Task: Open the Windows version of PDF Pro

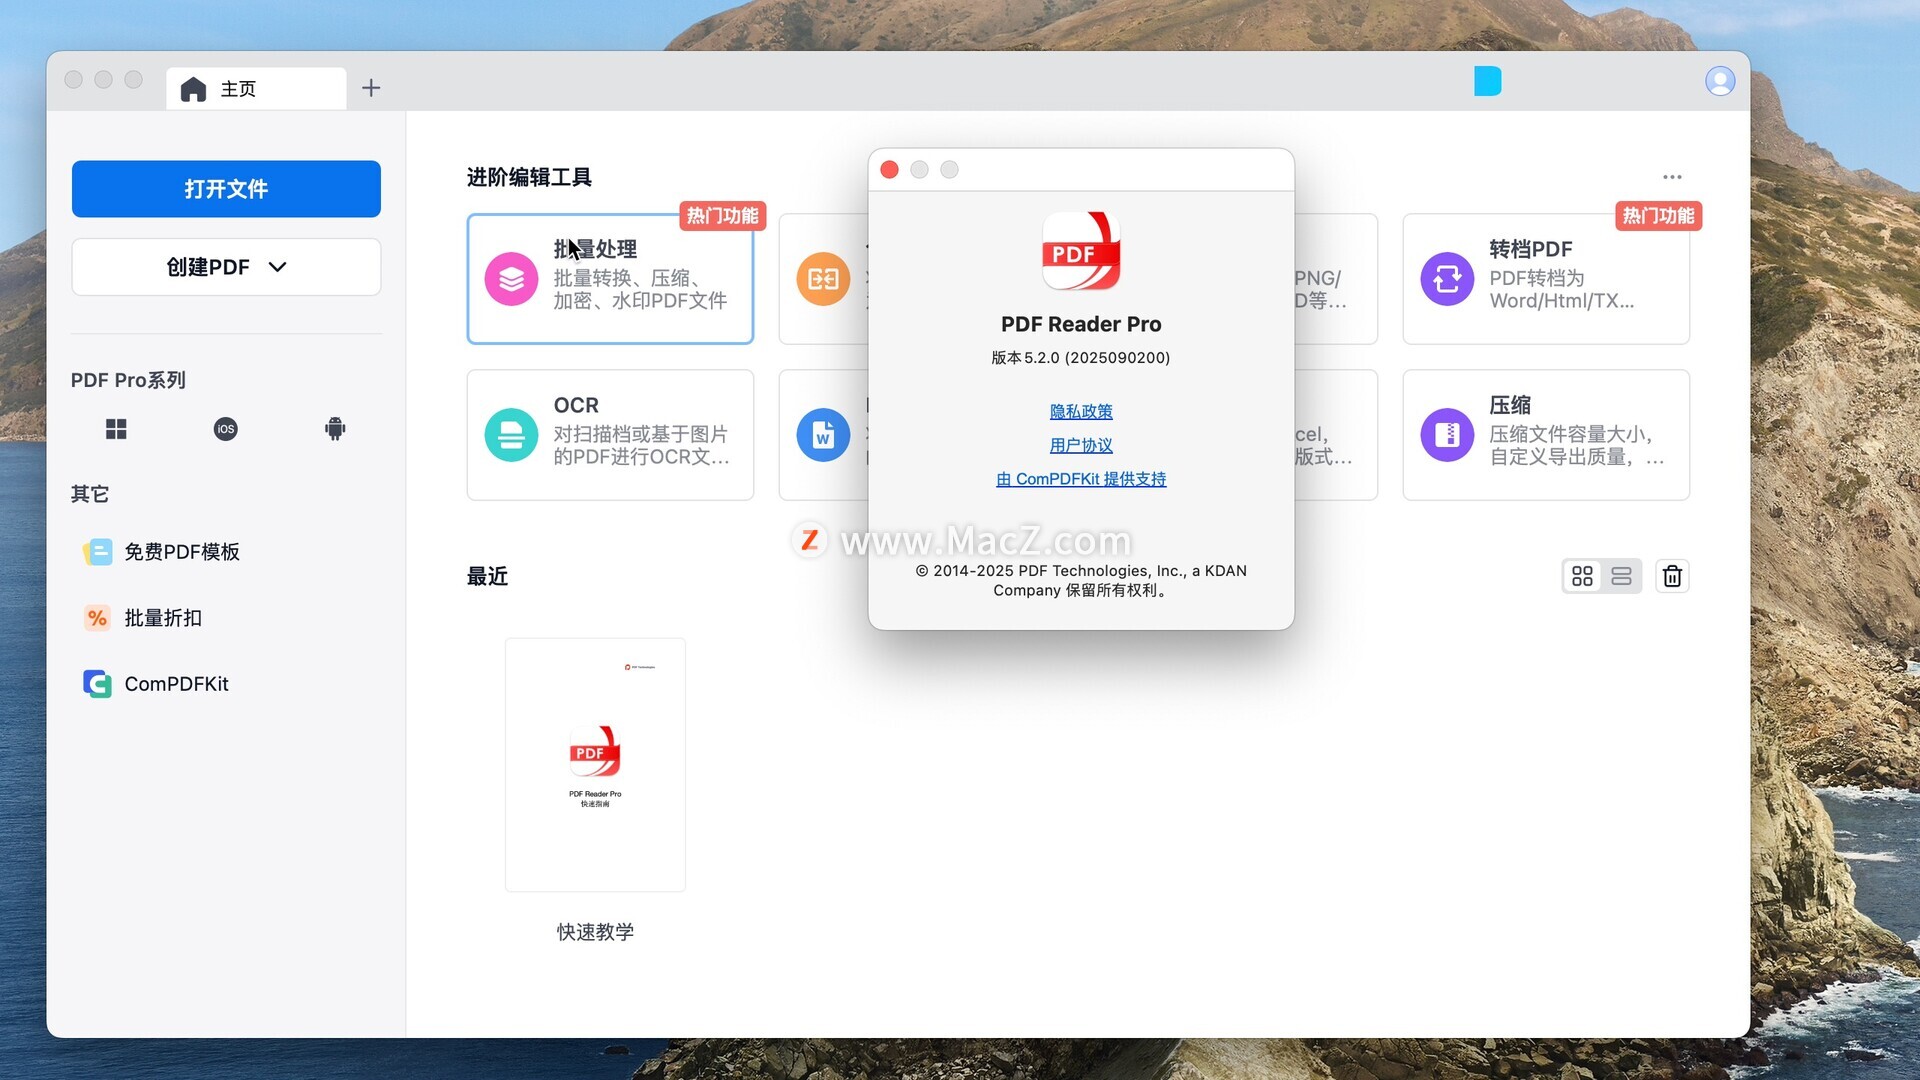Action: [116, 429]
